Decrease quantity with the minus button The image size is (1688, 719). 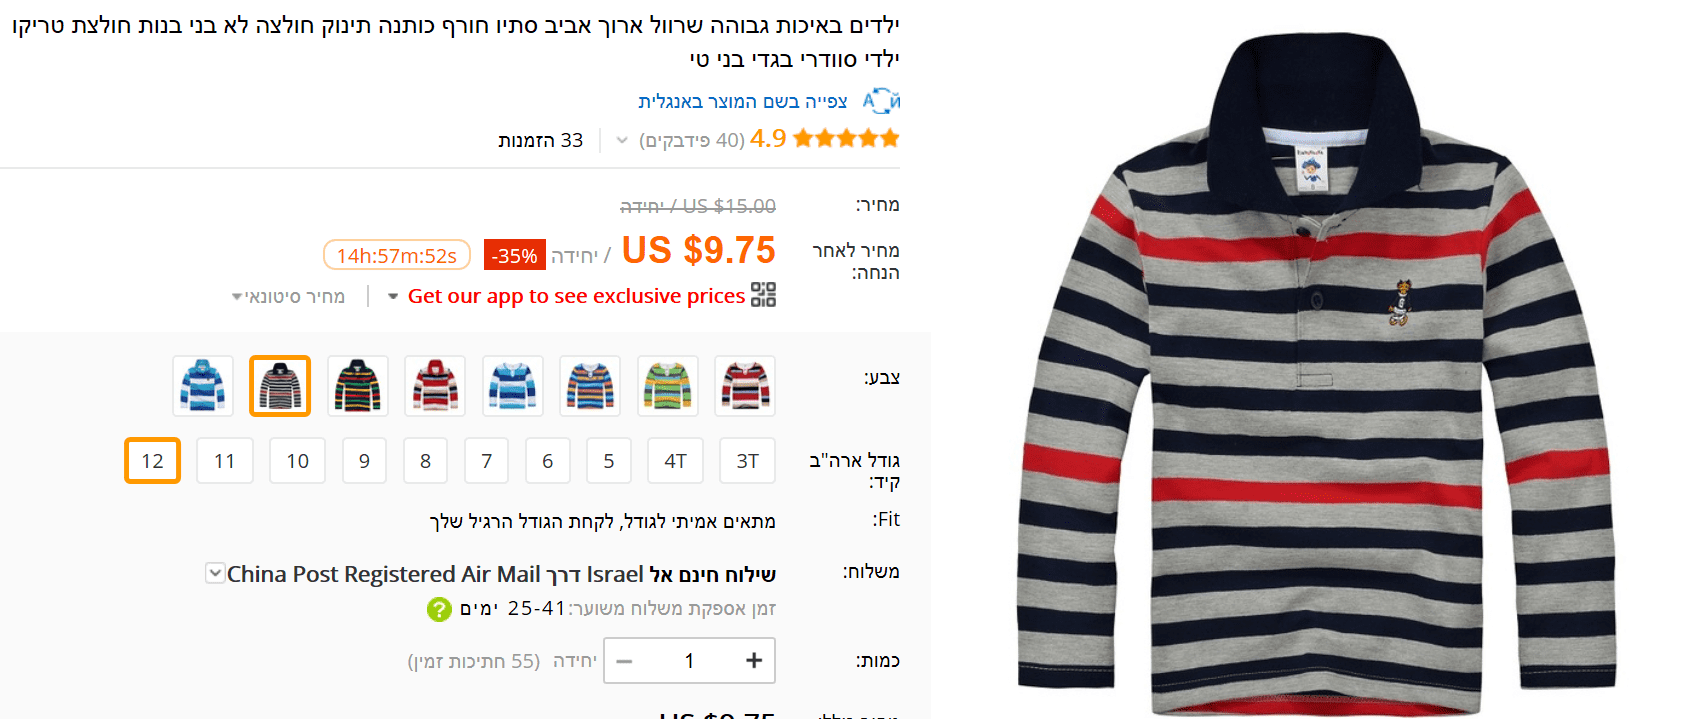624,660
